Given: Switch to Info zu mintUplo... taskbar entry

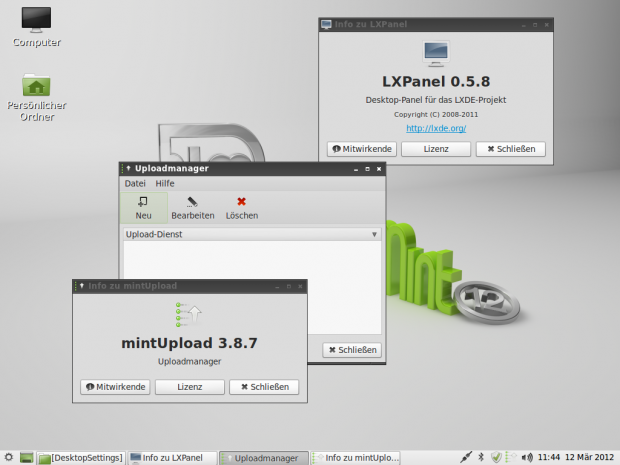Looking at the screenshot, I should 355,458.
